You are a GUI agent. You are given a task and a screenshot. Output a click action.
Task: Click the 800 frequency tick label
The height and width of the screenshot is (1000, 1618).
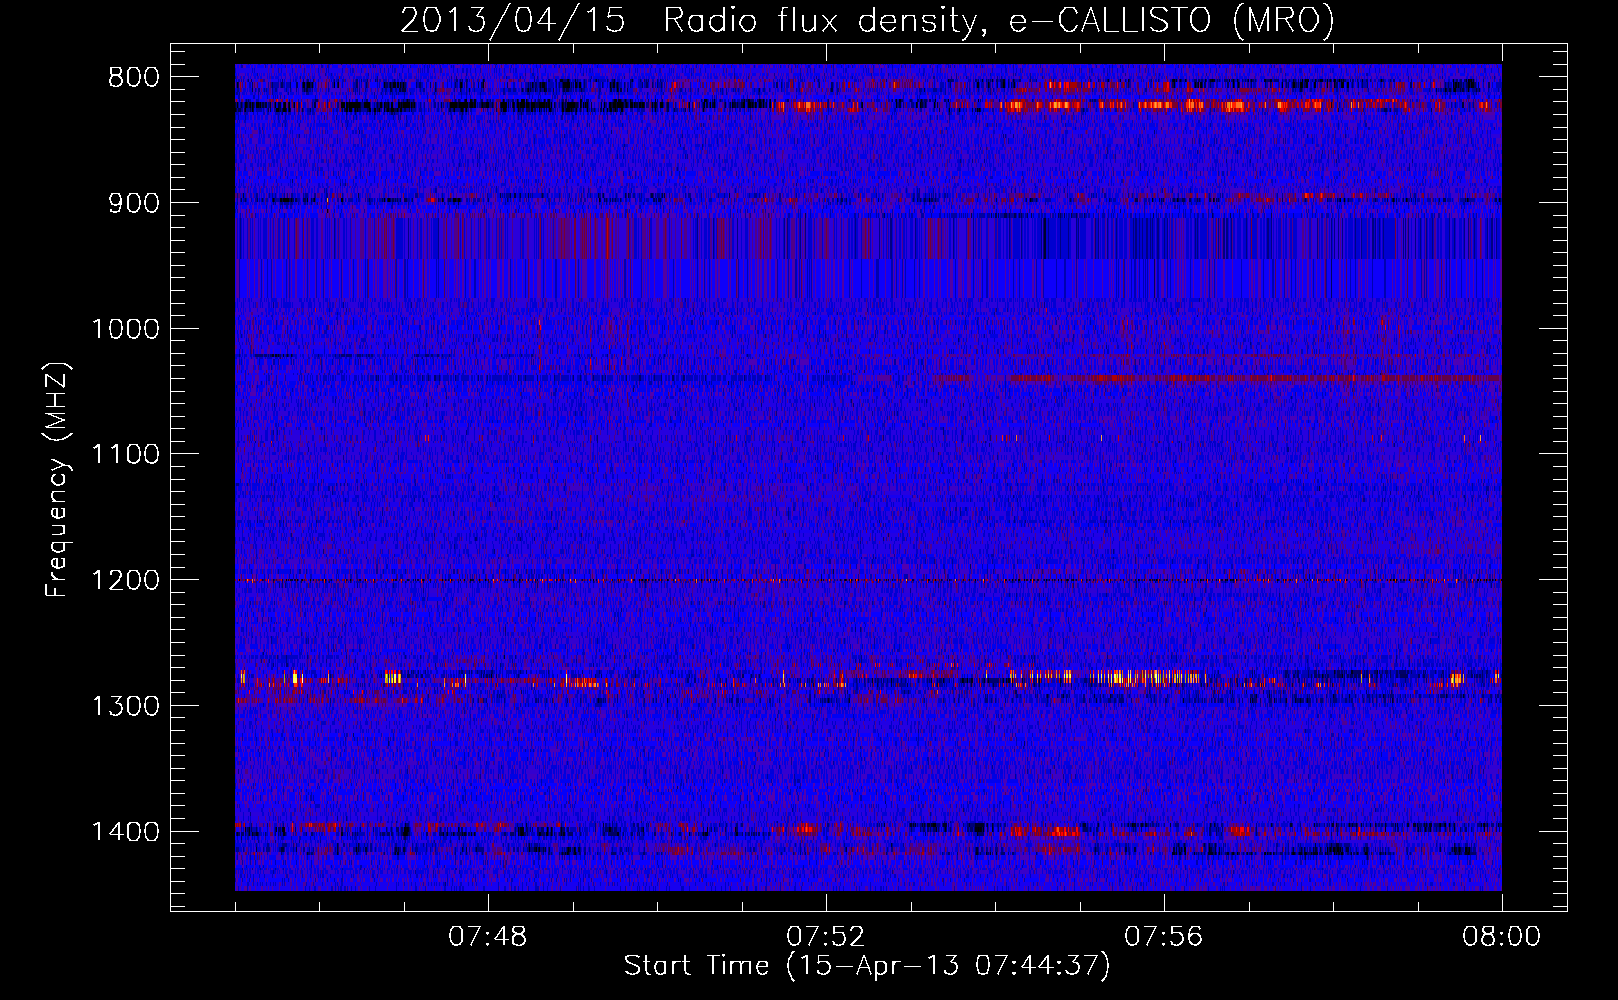133,78
